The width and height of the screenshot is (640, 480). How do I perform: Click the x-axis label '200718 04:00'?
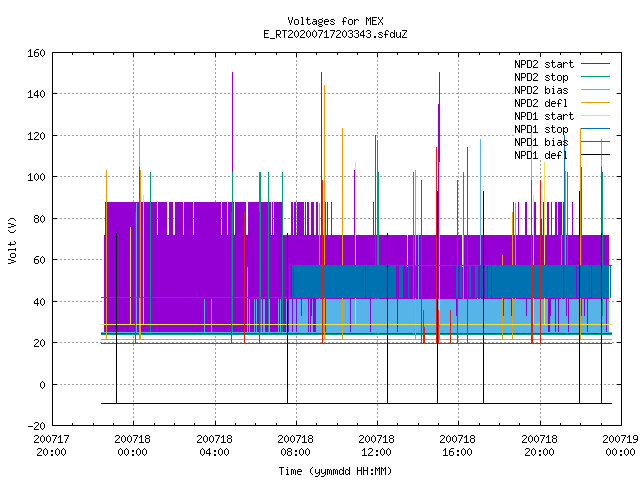[214, 446]
